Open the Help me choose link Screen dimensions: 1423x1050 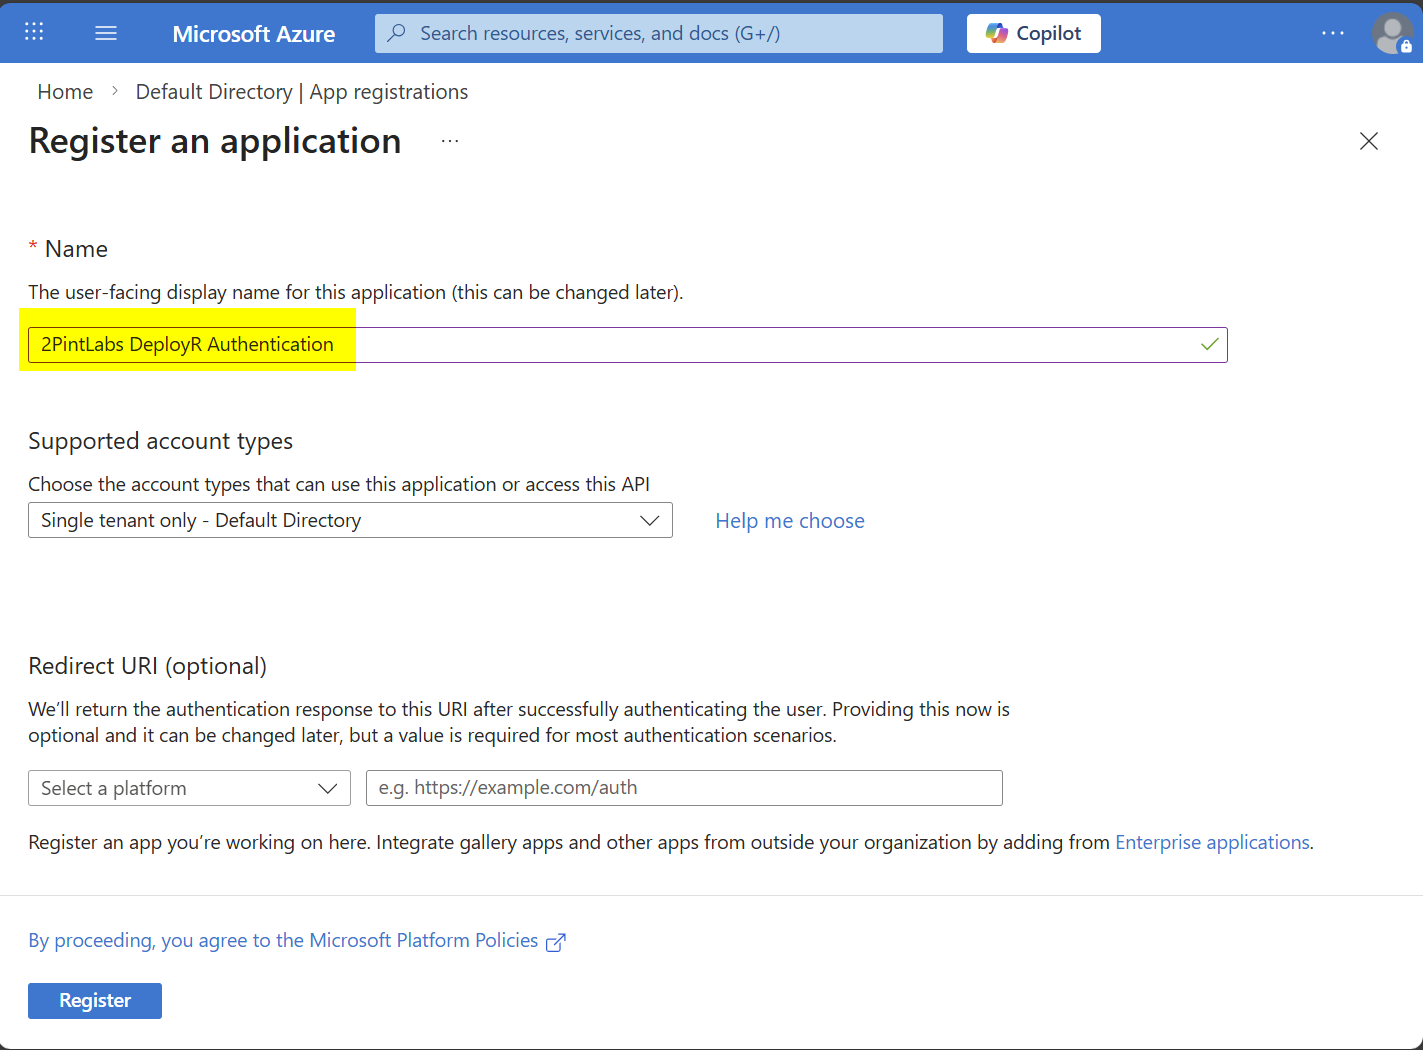(789, 521)
